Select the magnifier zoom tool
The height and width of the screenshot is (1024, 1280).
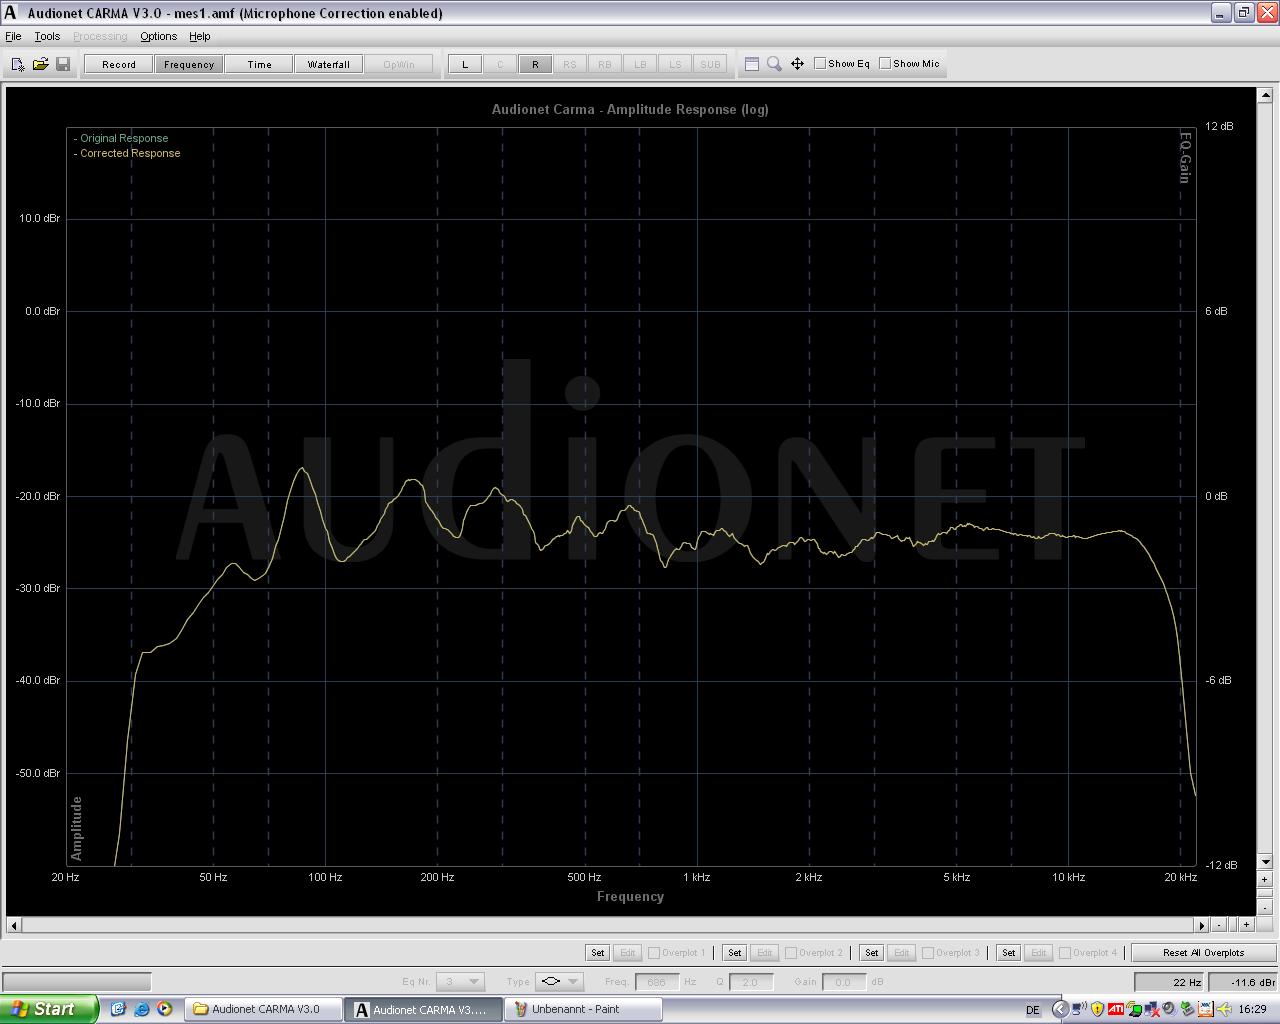(774, 64)
